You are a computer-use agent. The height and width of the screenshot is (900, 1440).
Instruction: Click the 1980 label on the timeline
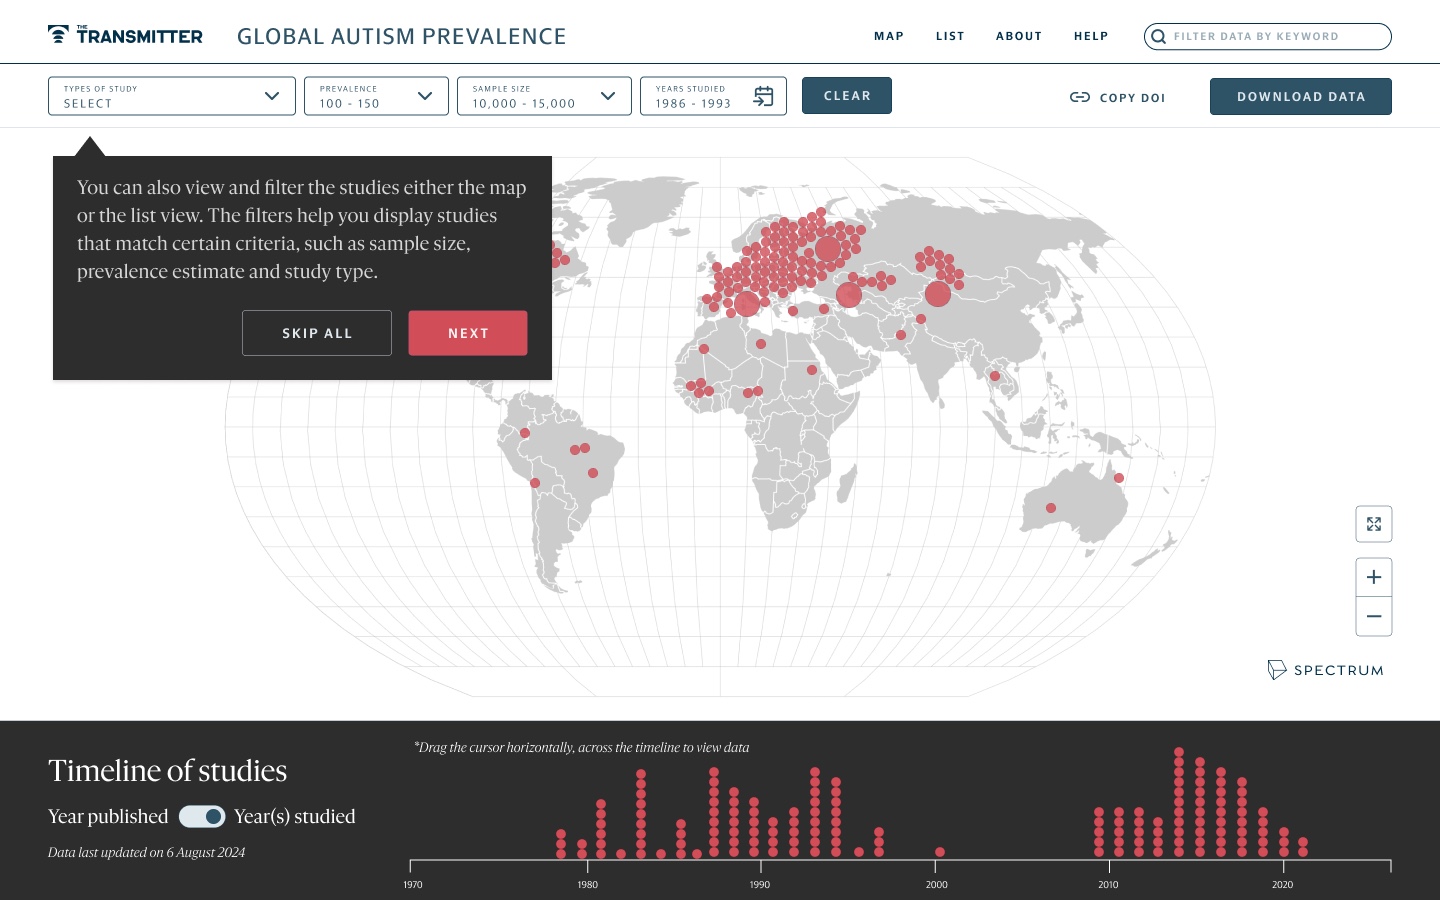tap(587, 885)
